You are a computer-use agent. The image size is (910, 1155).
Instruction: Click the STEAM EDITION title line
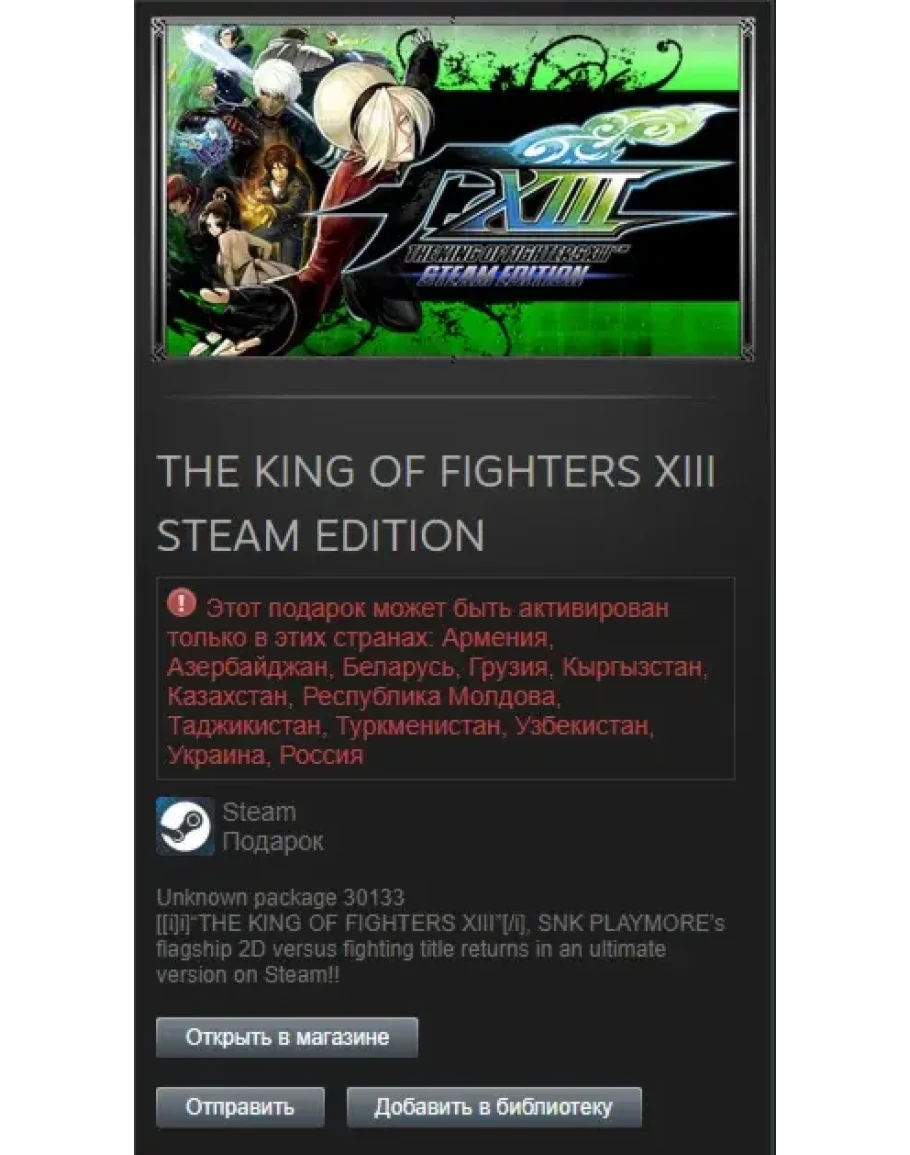click(x=321, y=536)
